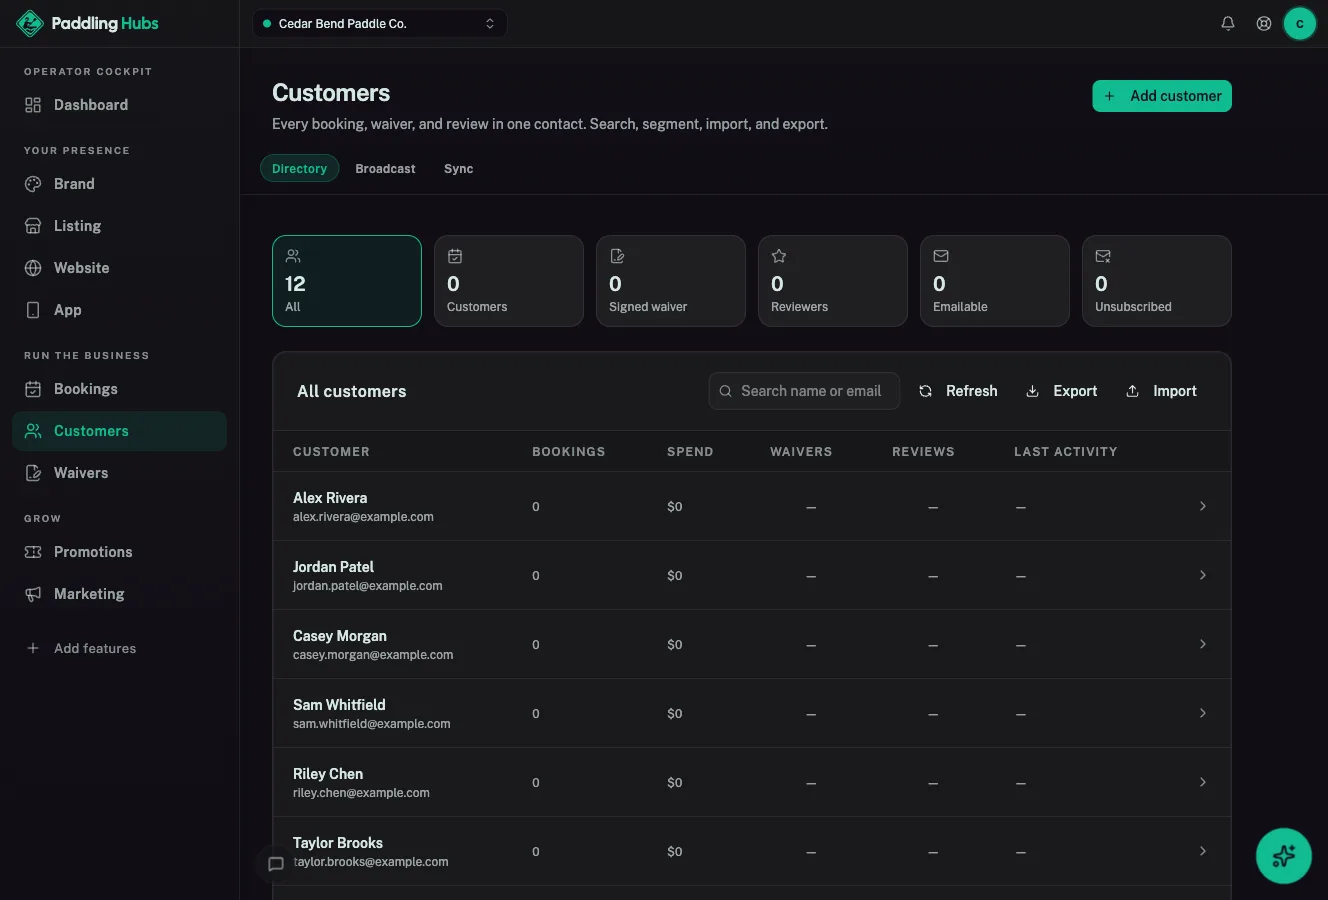Click the refresh arrows icon
This screenshot has height=900, width=1328.
(925, 391)
